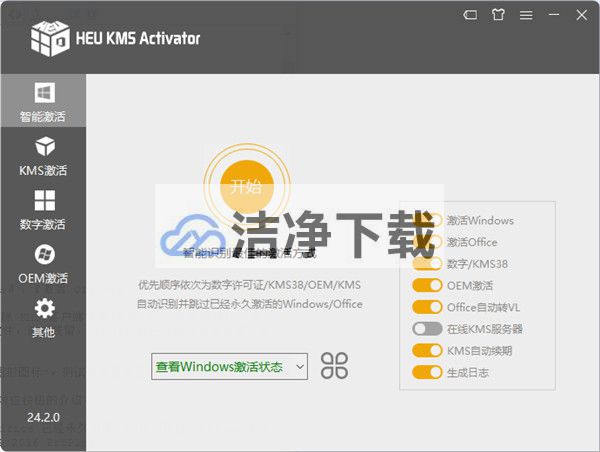Image resolution: width=600 pixels, height=452 pixels.
Task: Open the 数字激活 digital activation tab
Action: 43,210
